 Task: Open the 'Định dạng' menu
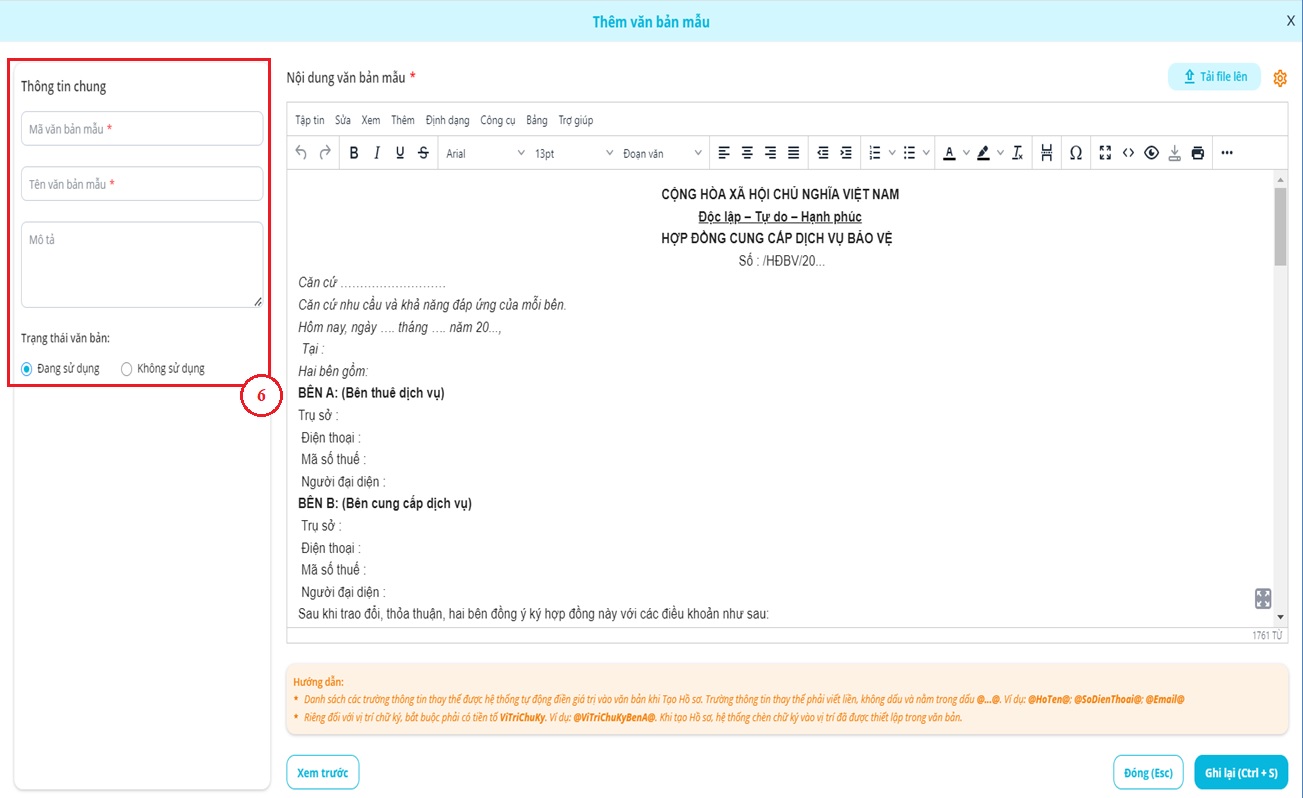pyautogui.click(x=447, y=120)
